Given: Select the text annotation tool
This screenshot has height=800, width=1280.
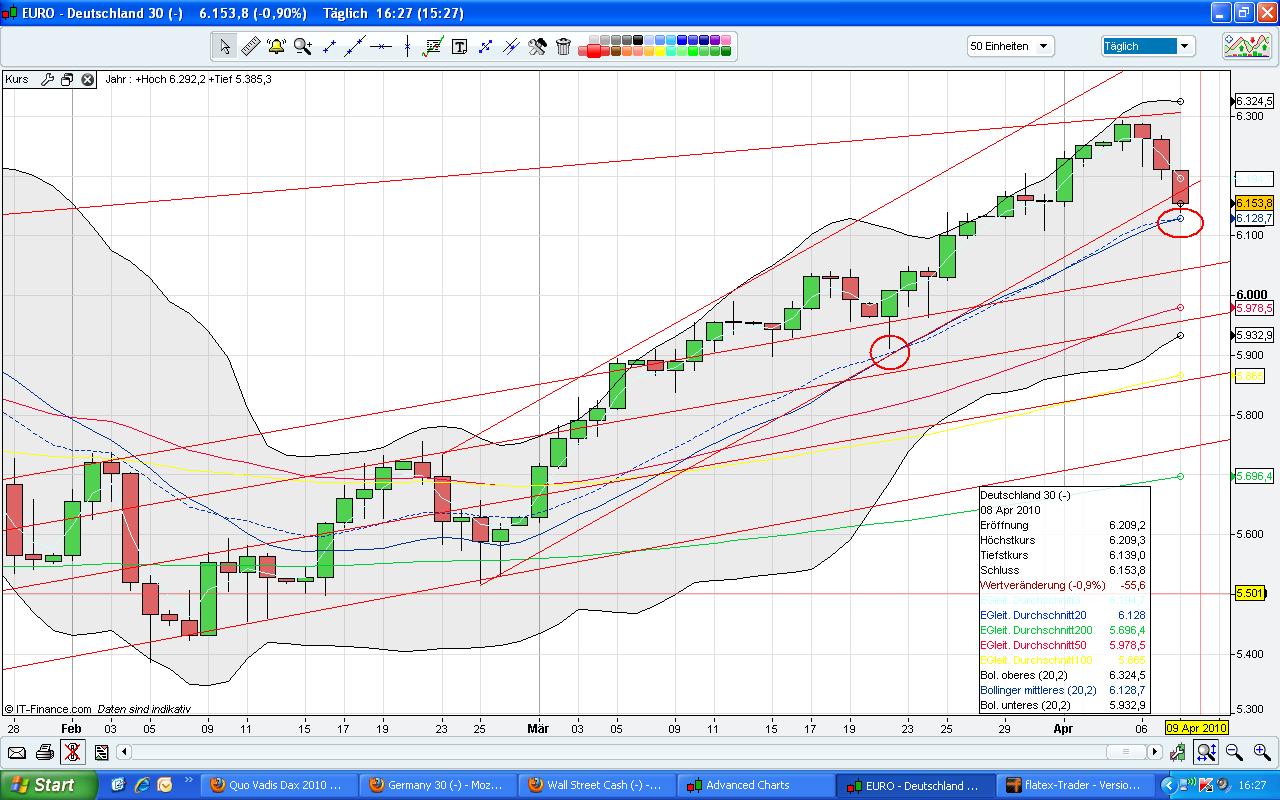Looking at the screenshot, I should pyautogui.click(x=459, y=46).
